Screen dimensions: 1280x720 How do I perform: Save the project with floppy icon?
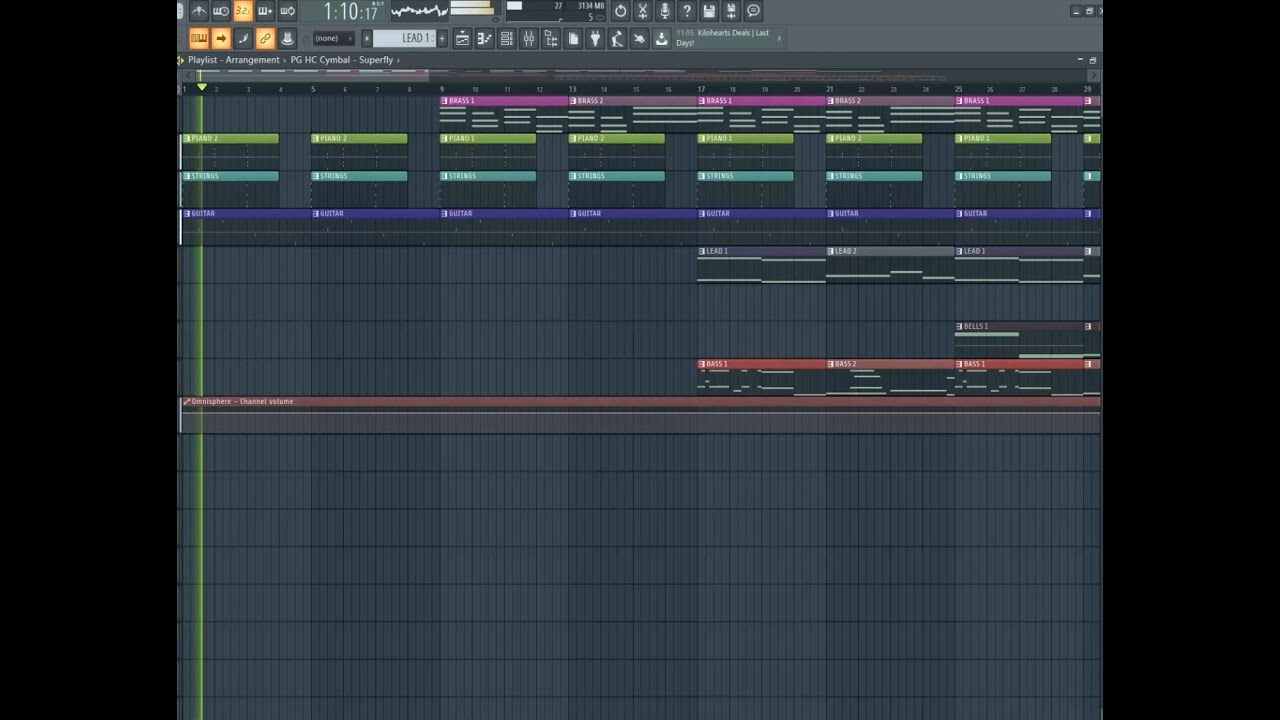tap(709, 11)
